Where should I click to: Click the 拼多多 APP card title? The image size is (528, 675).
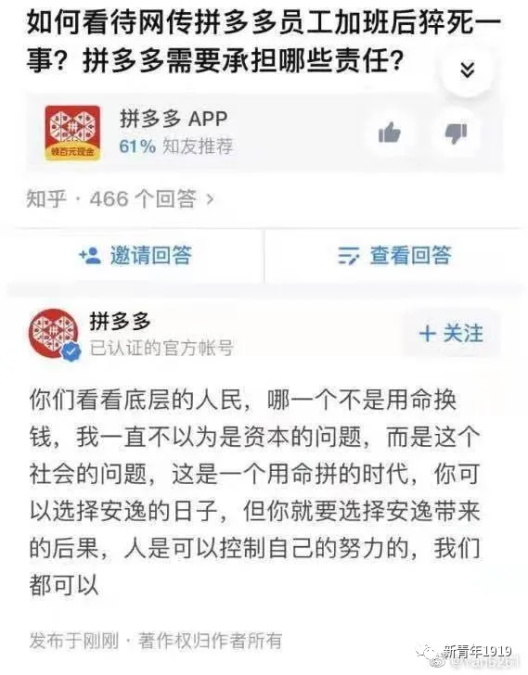[173, 119]
